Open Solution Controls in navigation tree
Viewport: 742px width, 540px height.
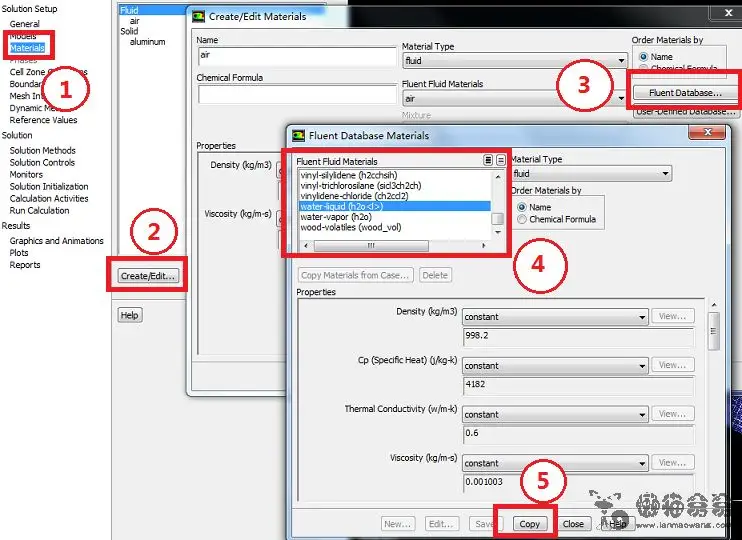[x=42, y=162]
